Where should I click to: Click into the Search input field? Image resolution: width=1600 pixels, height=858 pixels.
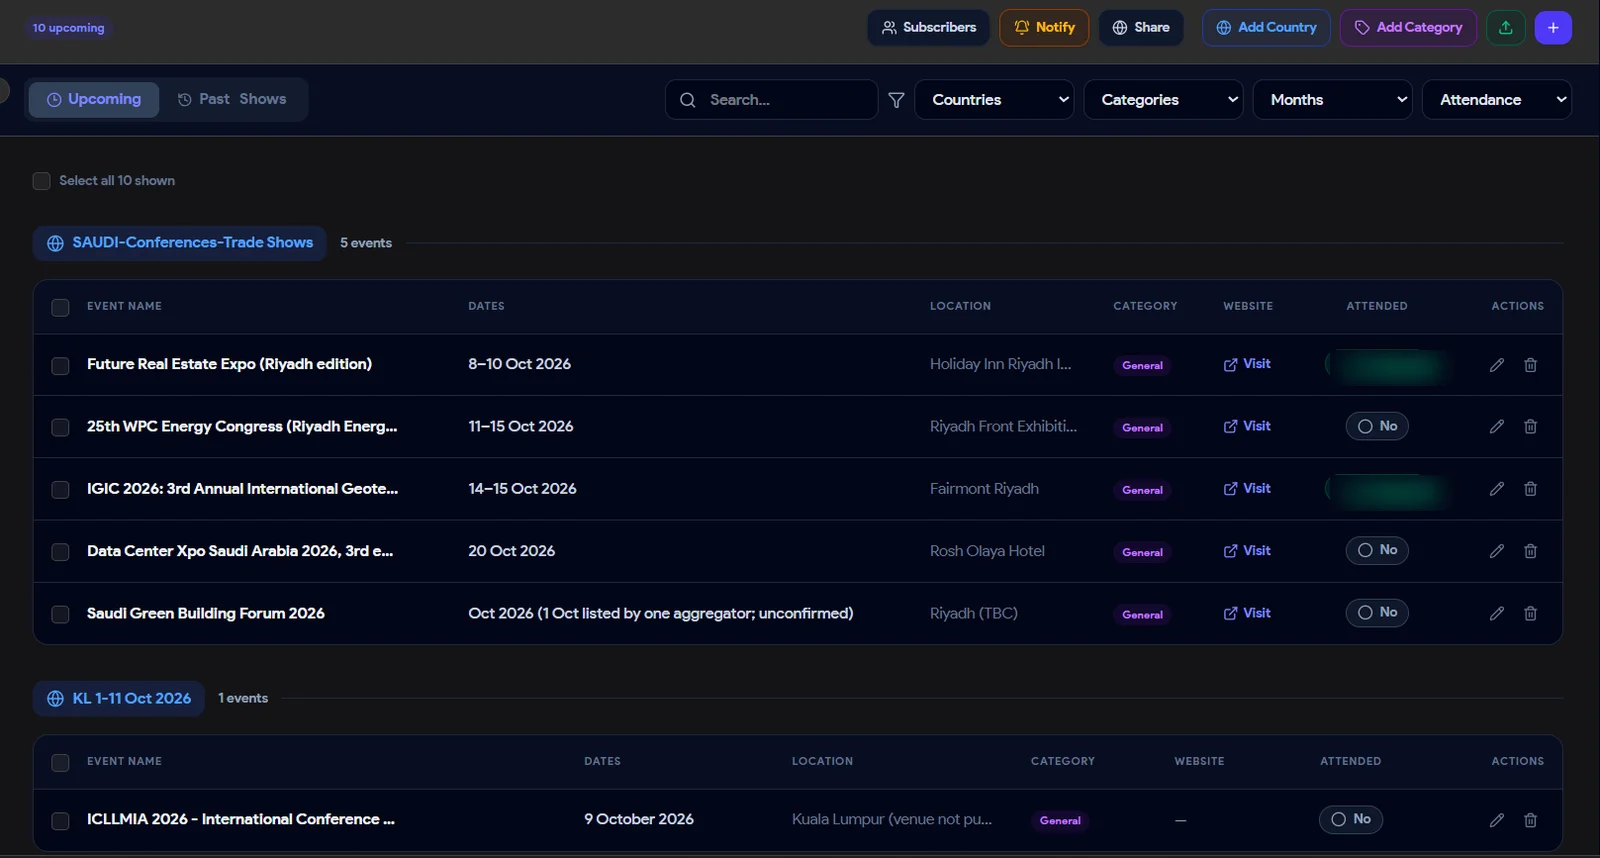(x=771, y=100)
